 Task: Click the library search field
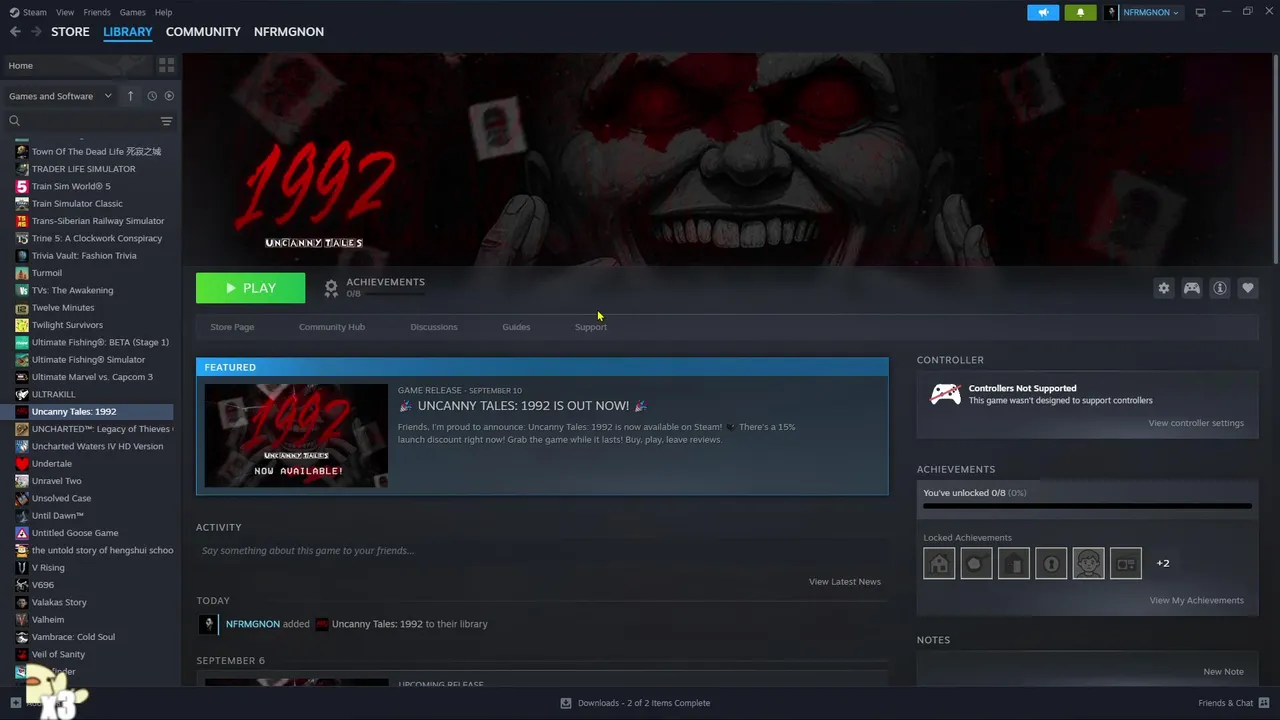(x=81, y=121)
